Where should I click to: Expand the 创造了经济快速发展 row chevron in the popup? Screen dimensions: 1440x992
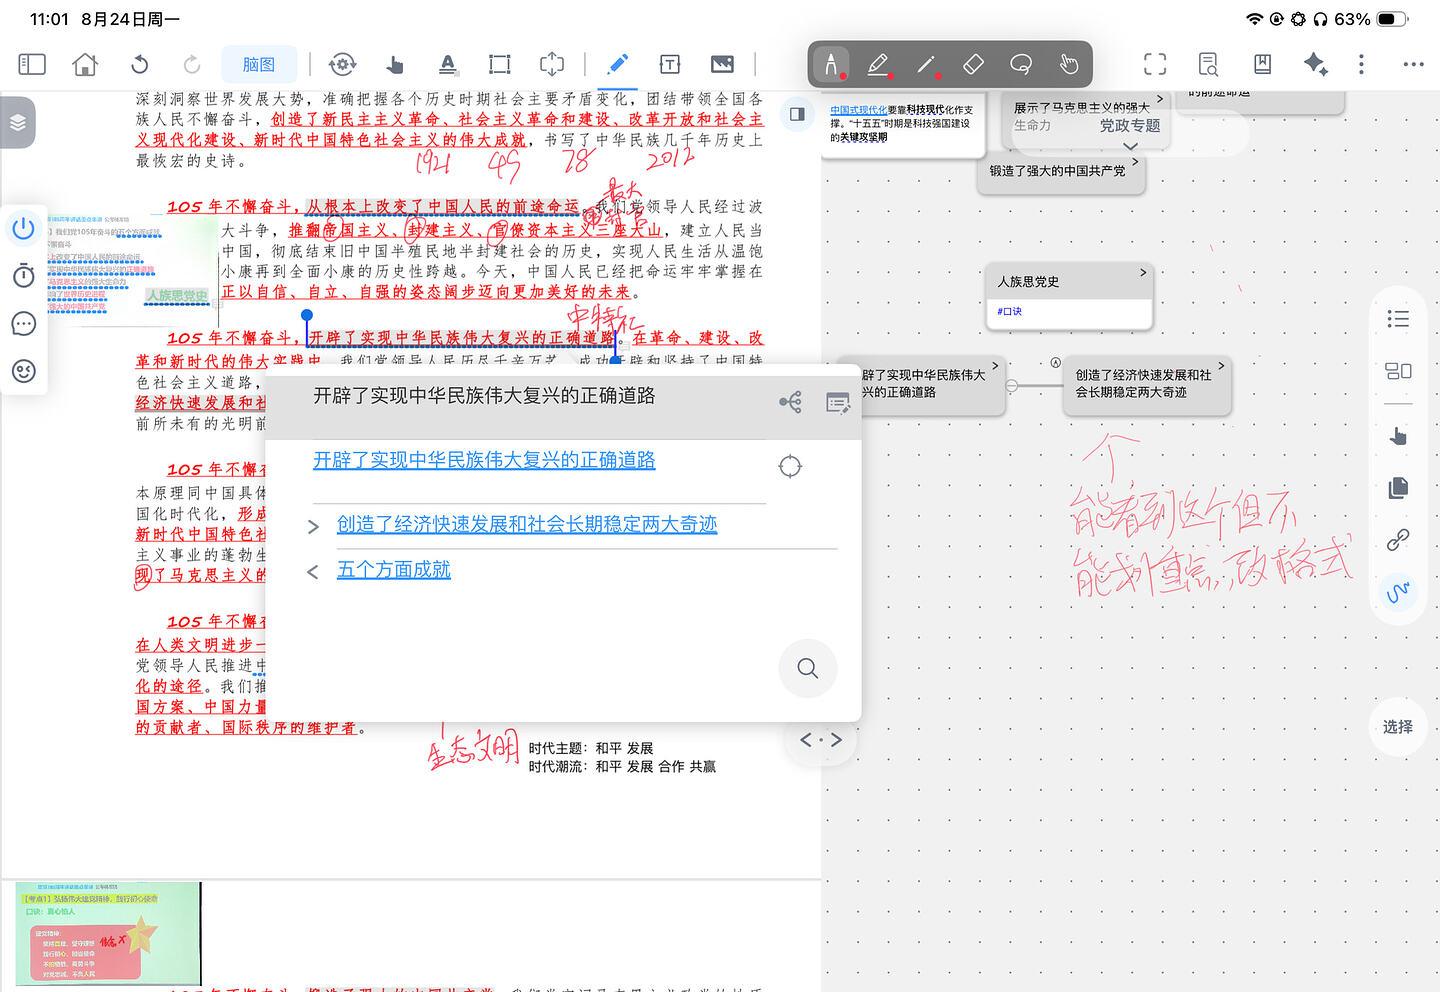point(314,527)
